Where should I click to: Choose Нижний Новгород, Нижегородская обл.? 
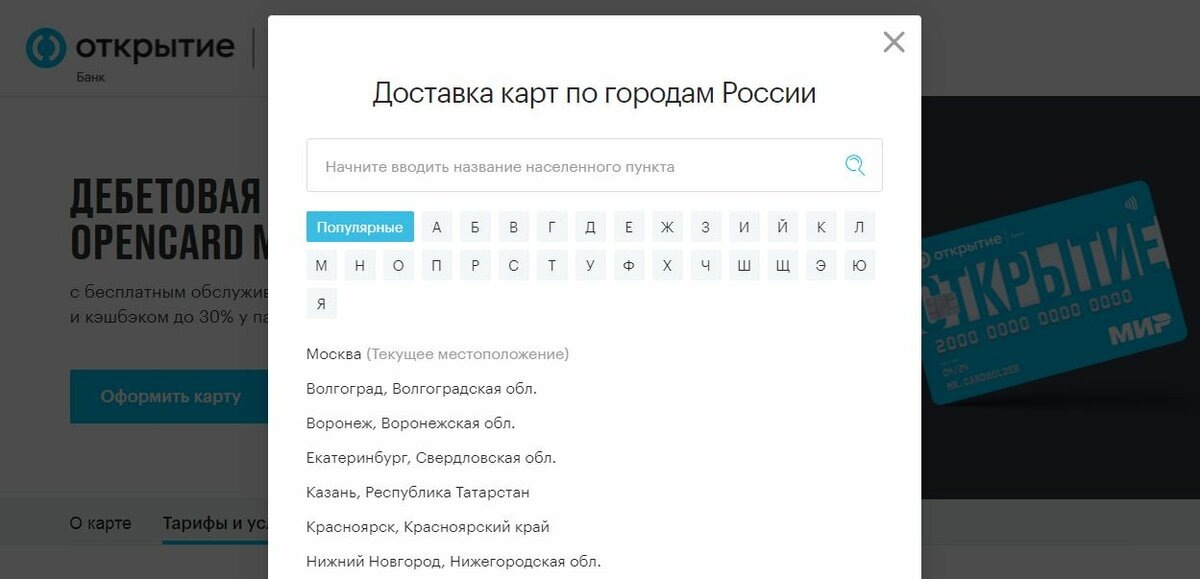(x=454, y=562)
